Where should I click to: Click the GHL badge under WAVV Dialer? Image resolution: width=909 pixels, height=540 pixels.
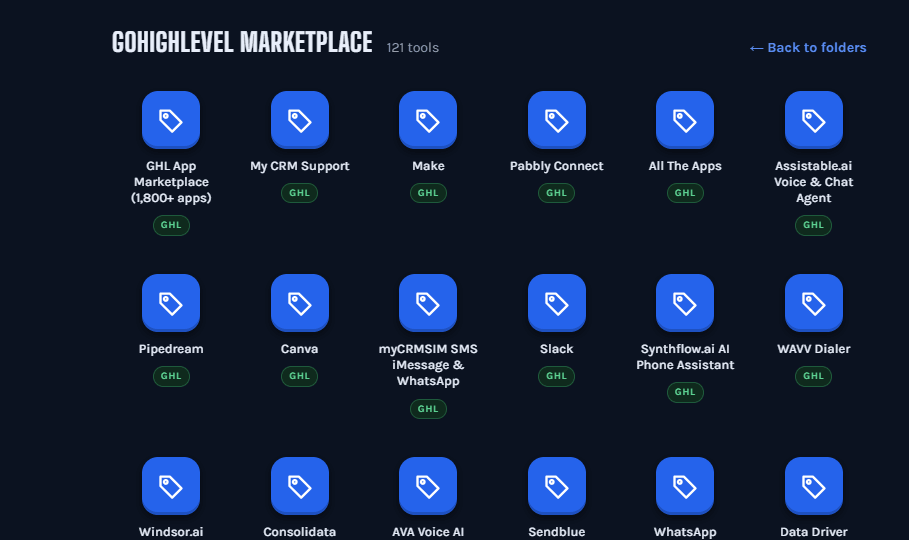(813, 376)
